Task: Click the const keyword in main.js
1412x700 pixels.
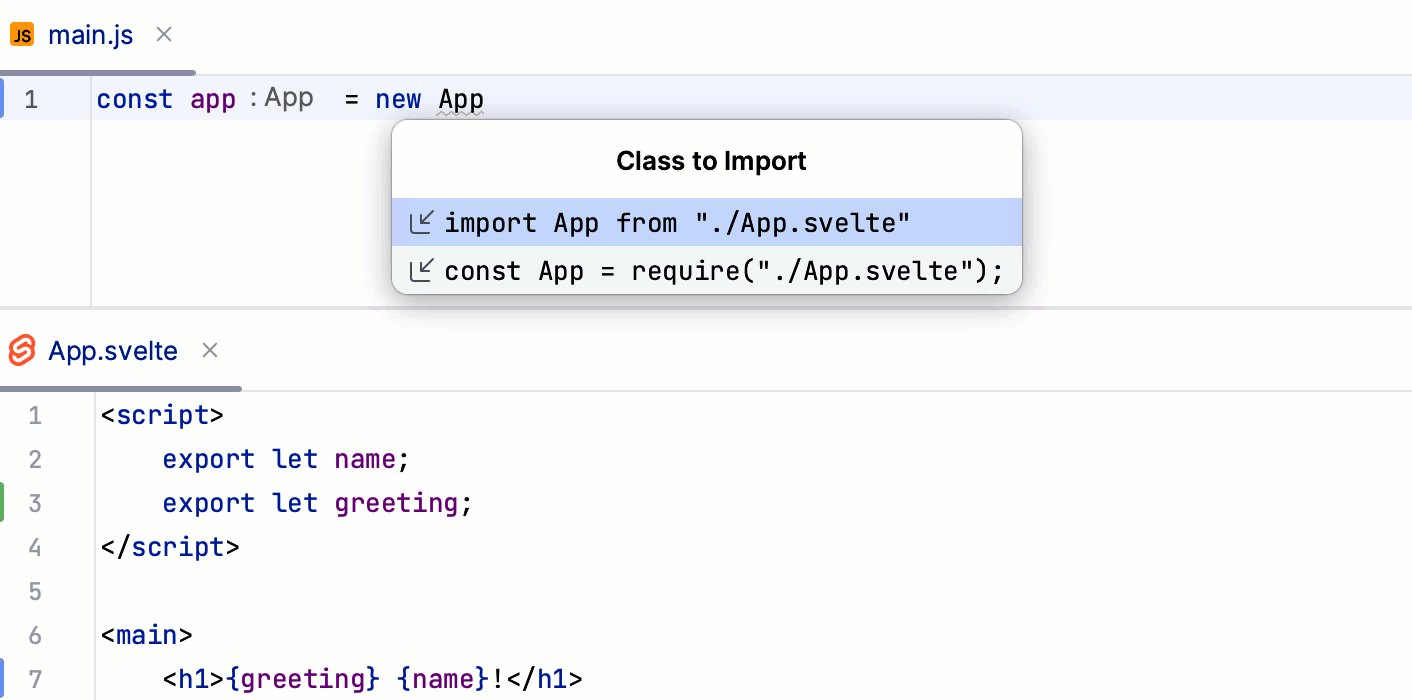Action: [134, 98]
